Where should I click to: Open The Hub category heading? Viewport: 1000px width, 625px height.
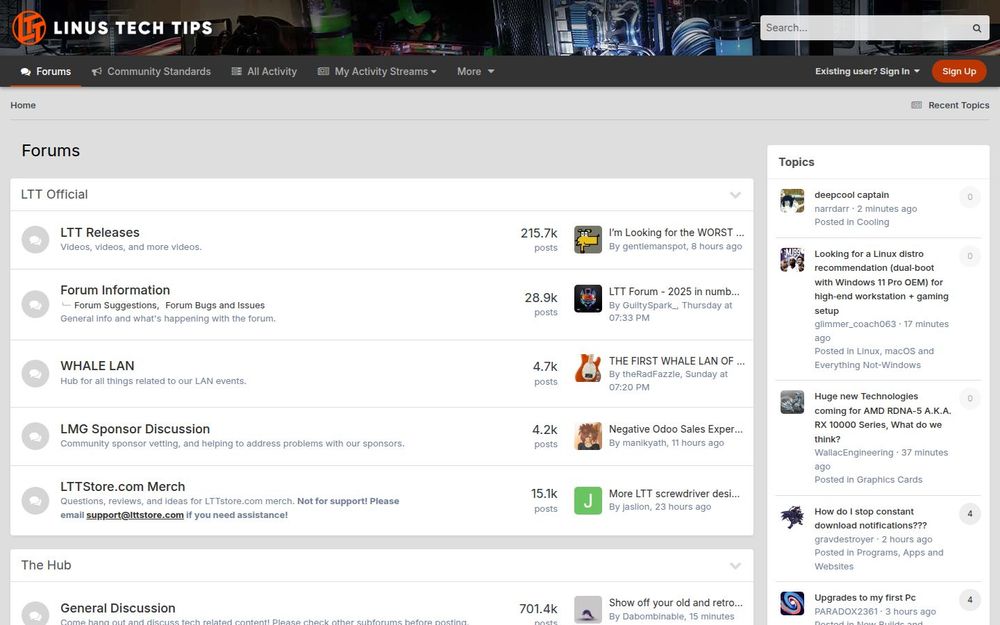[46, 565]
